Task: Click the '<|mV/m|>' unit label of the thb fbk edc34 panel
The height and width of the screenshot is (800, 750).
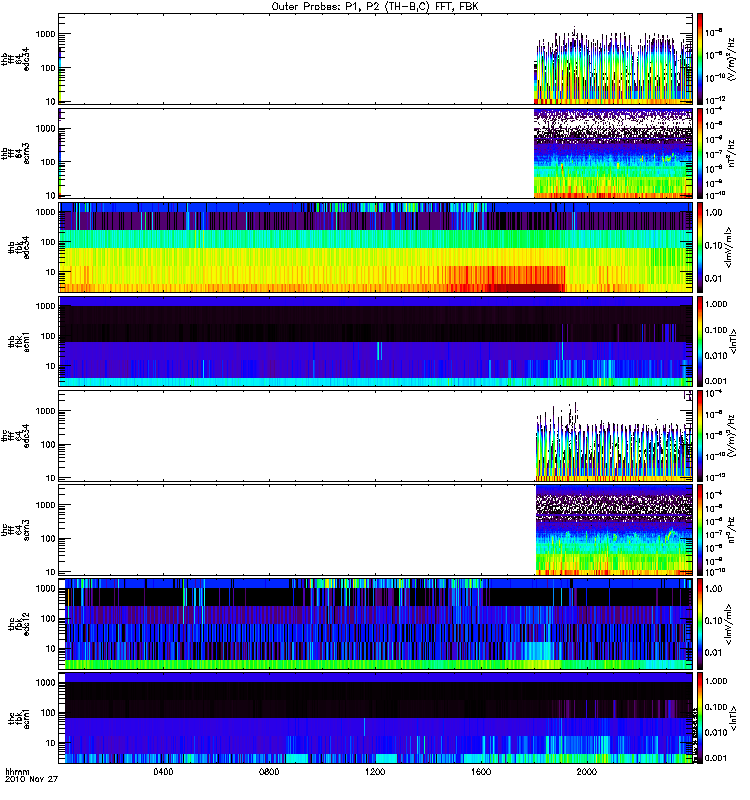Action: point(729,247)
